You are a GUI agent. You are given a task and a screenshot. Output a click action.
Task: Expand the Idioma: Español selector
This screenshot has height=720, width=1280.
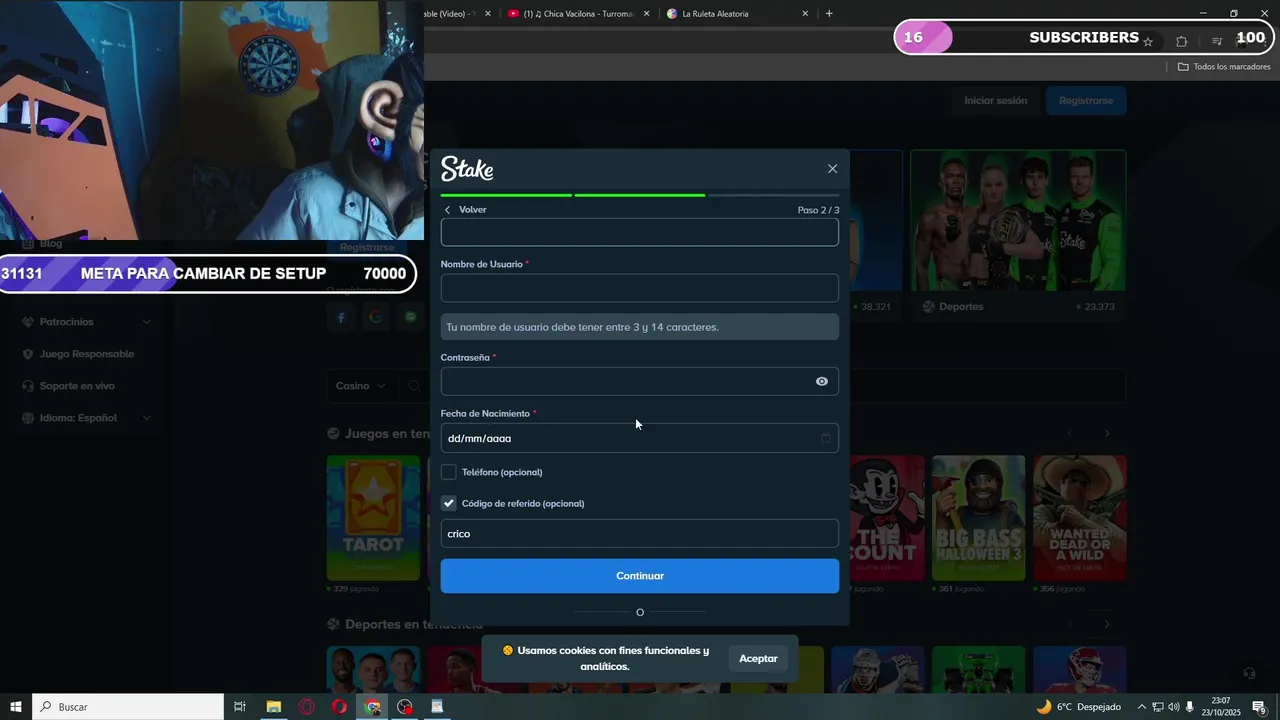[86, 418]
